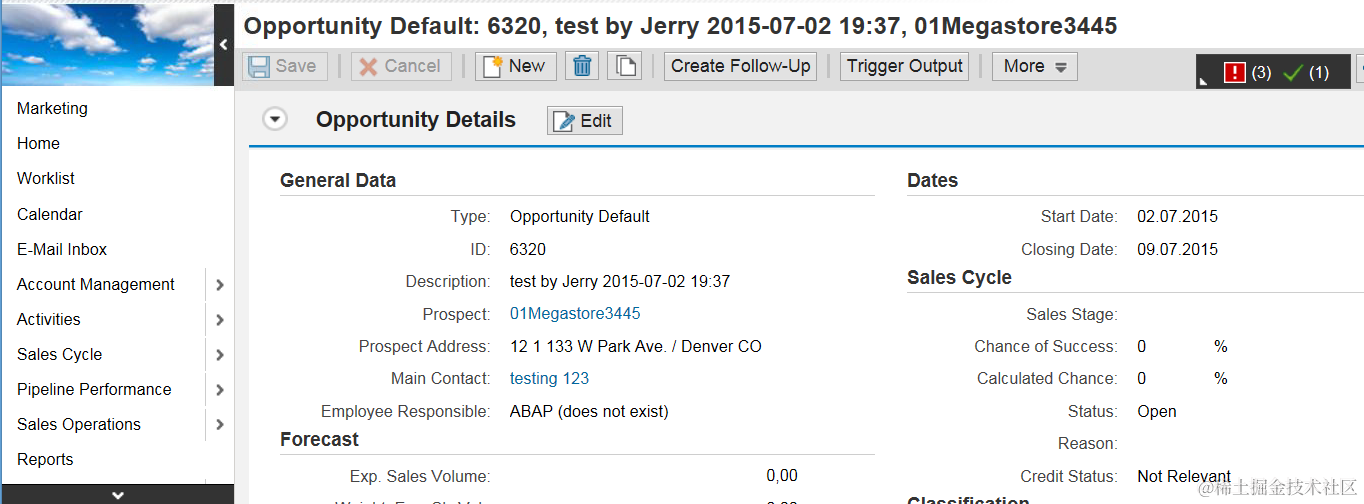This screenshot has height=504, width=1364.
Task: Click the green success message checkmark
Action: pyautogui.click(x=1293, y=72)
